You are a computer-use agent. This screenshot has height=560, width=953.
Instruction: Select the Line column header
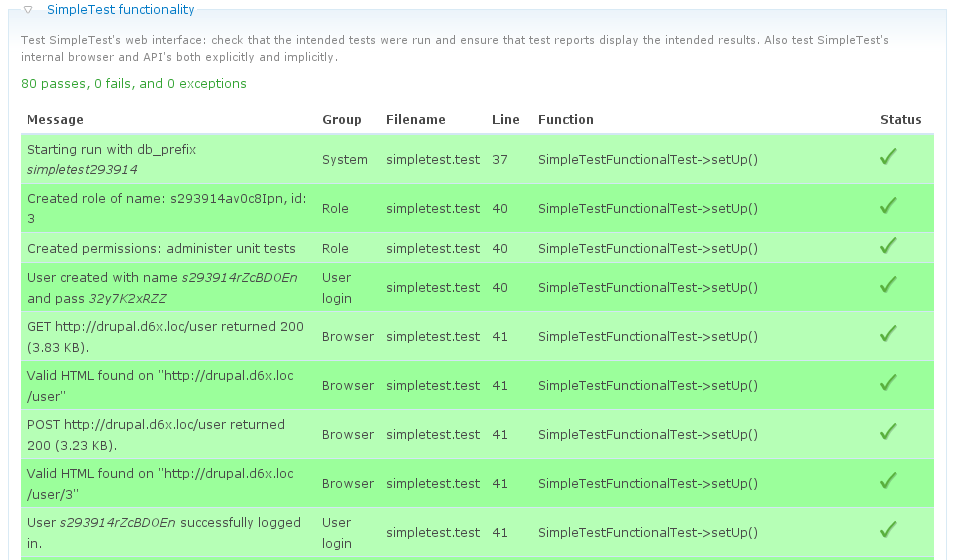[506, 120]
